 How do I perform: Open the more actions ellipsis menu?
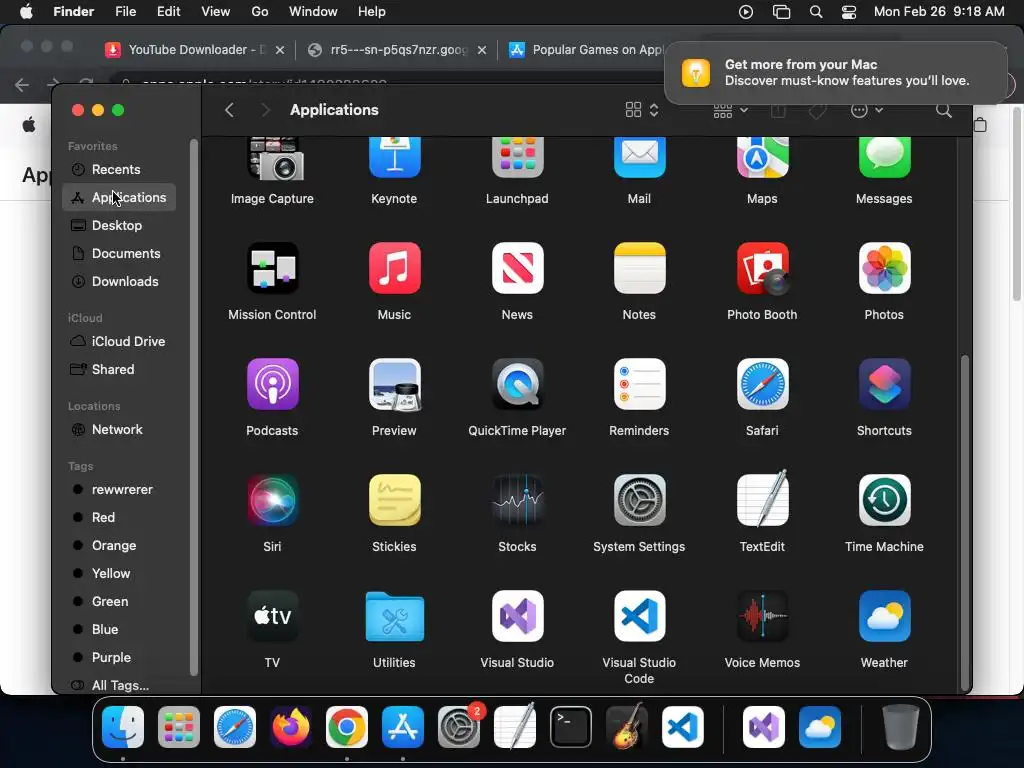[x=867, y=110]
